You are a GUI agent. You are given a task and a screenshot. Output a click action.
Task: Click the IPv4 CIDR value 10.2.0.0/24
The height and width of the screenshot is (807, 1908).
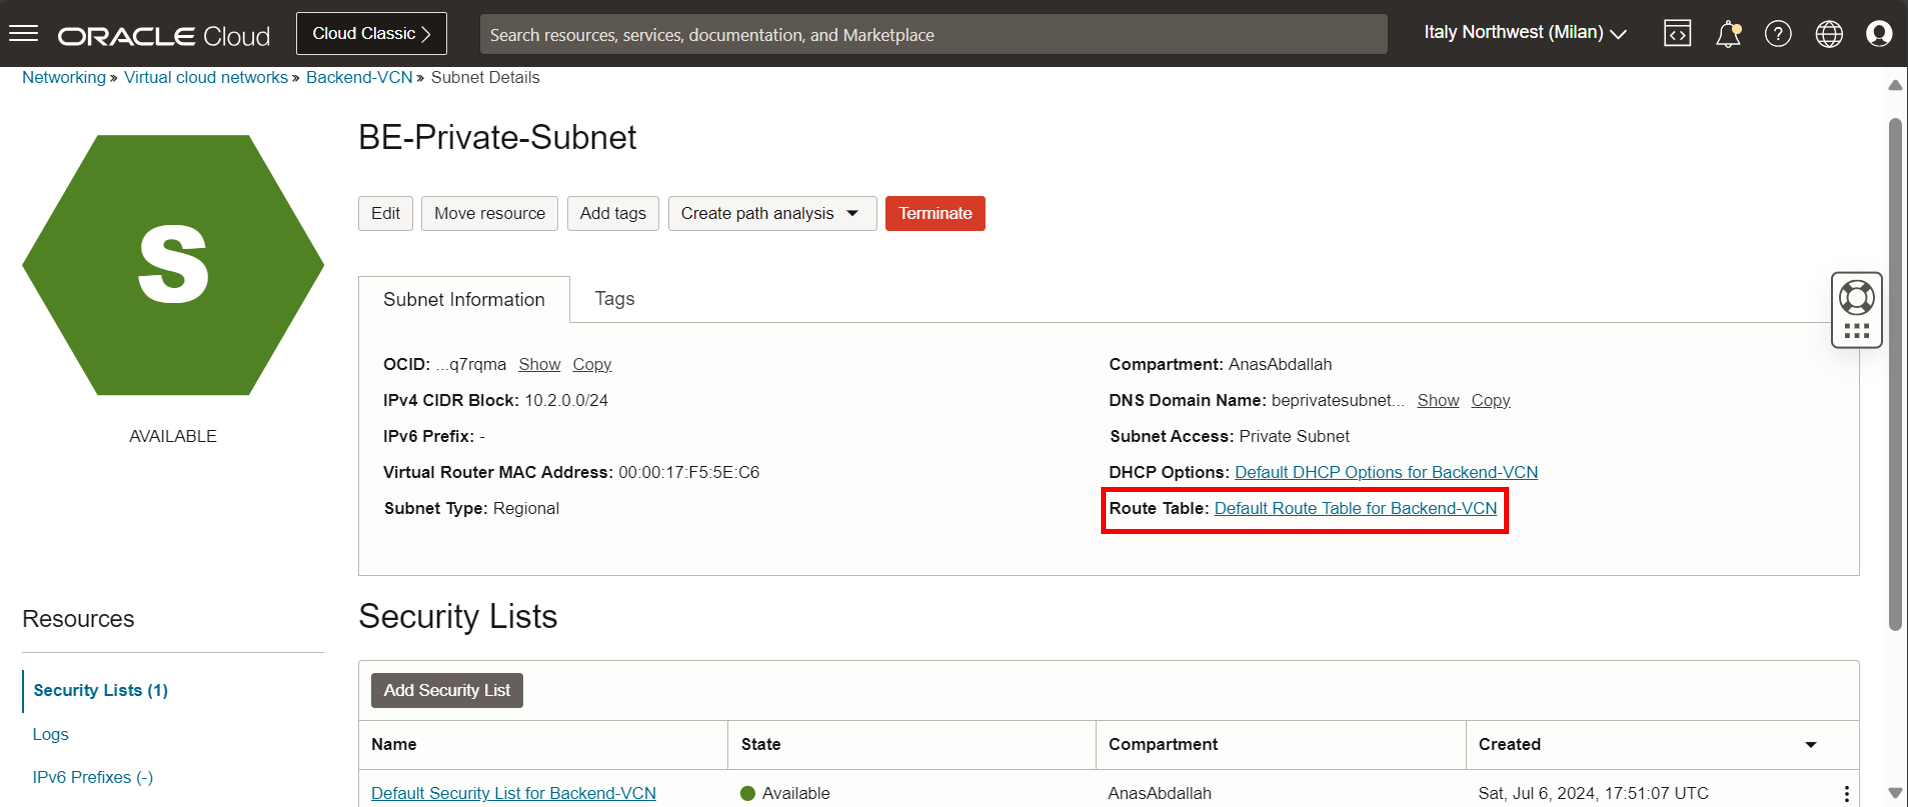pos(566,400)
